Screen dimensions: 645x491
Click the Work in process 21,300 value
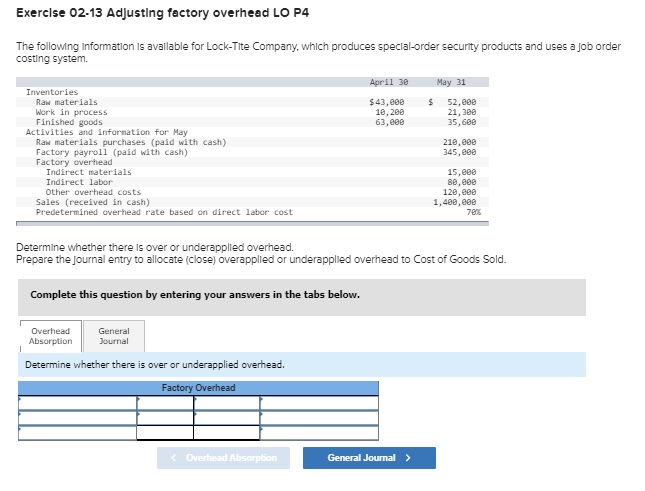tap(462, 112)
